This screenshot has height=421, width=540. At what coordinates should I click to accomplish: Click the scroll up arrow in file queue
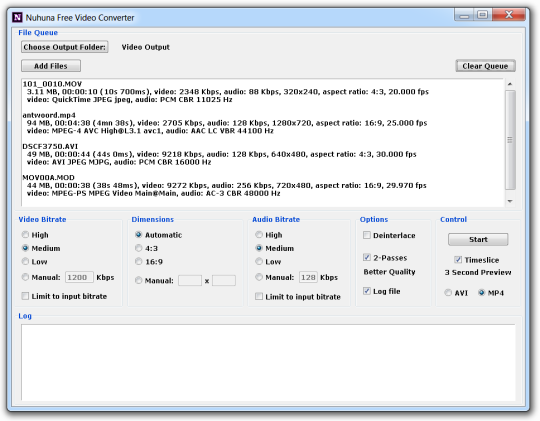pyautogui.click(x=510, y=84)
